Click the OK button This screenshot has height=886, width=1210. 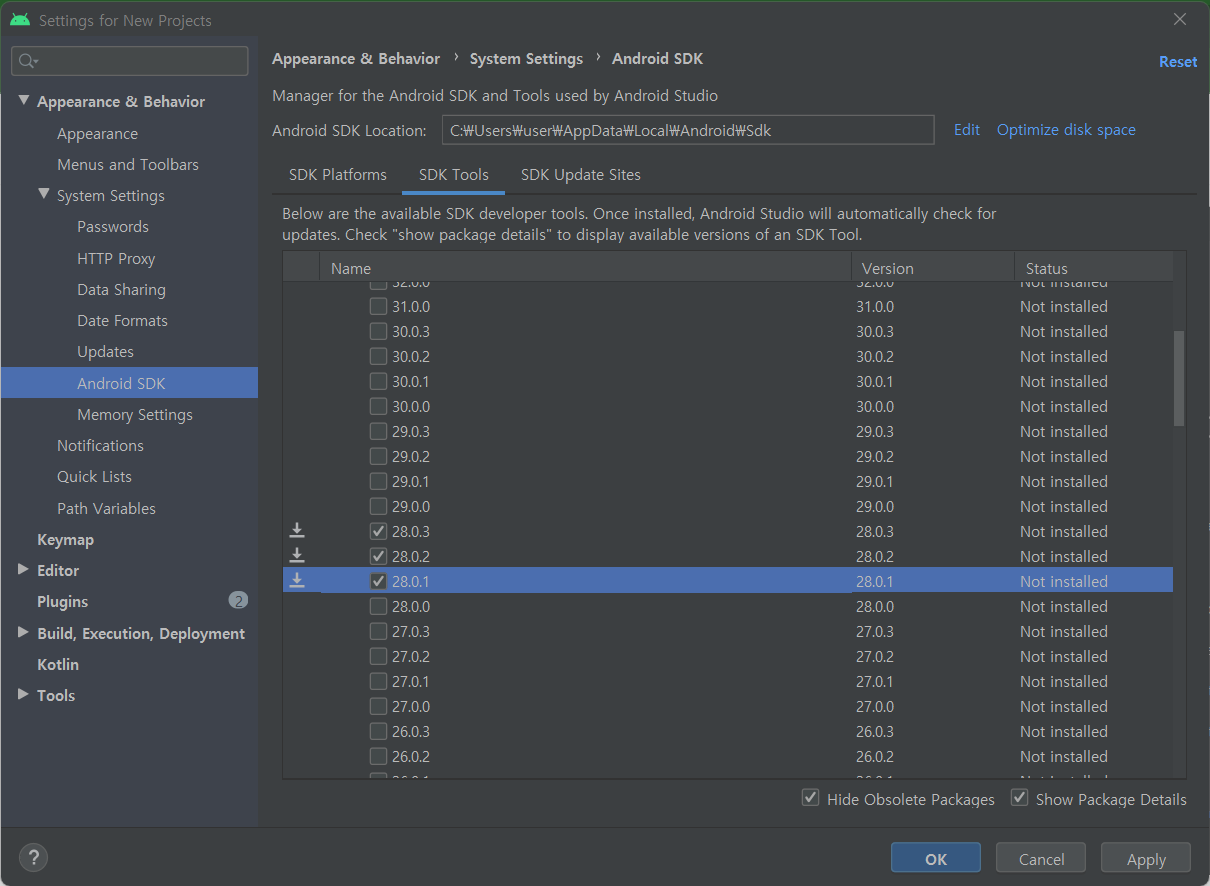tap(936, 859)
